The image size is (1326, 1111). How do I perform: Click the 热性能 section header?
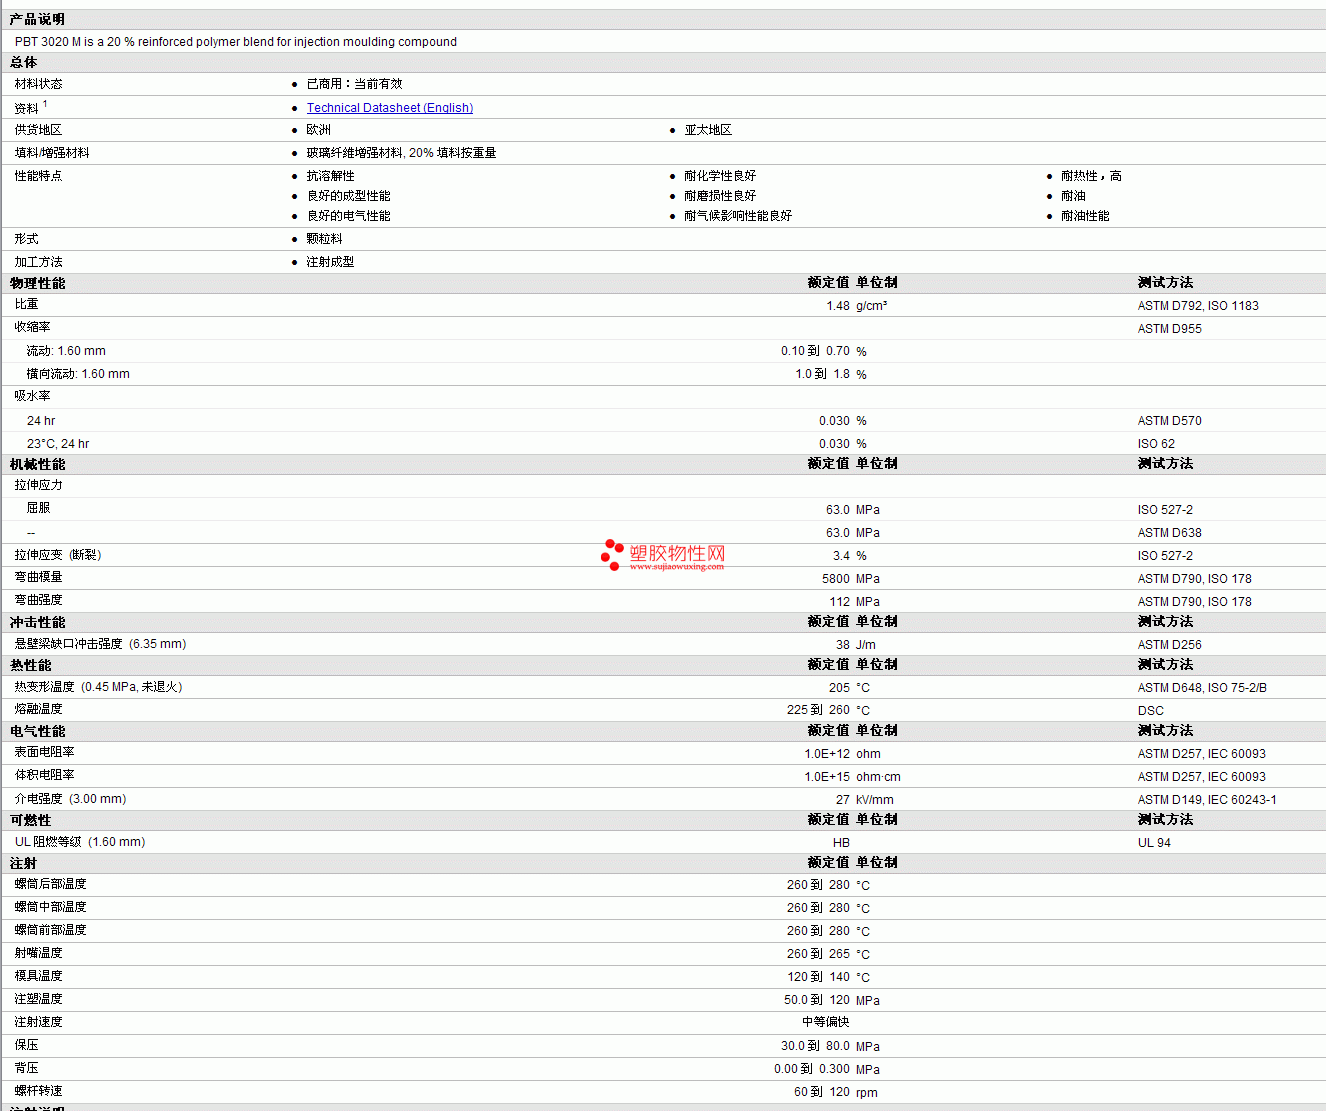tap(31, 665)
